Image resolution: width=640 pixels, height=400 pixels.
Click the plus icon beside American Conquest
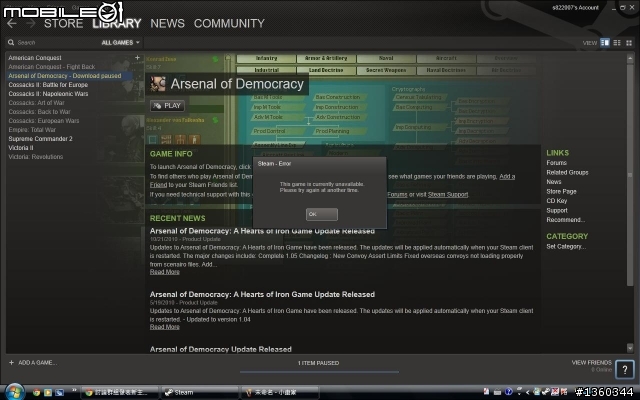tap(137, 58)
